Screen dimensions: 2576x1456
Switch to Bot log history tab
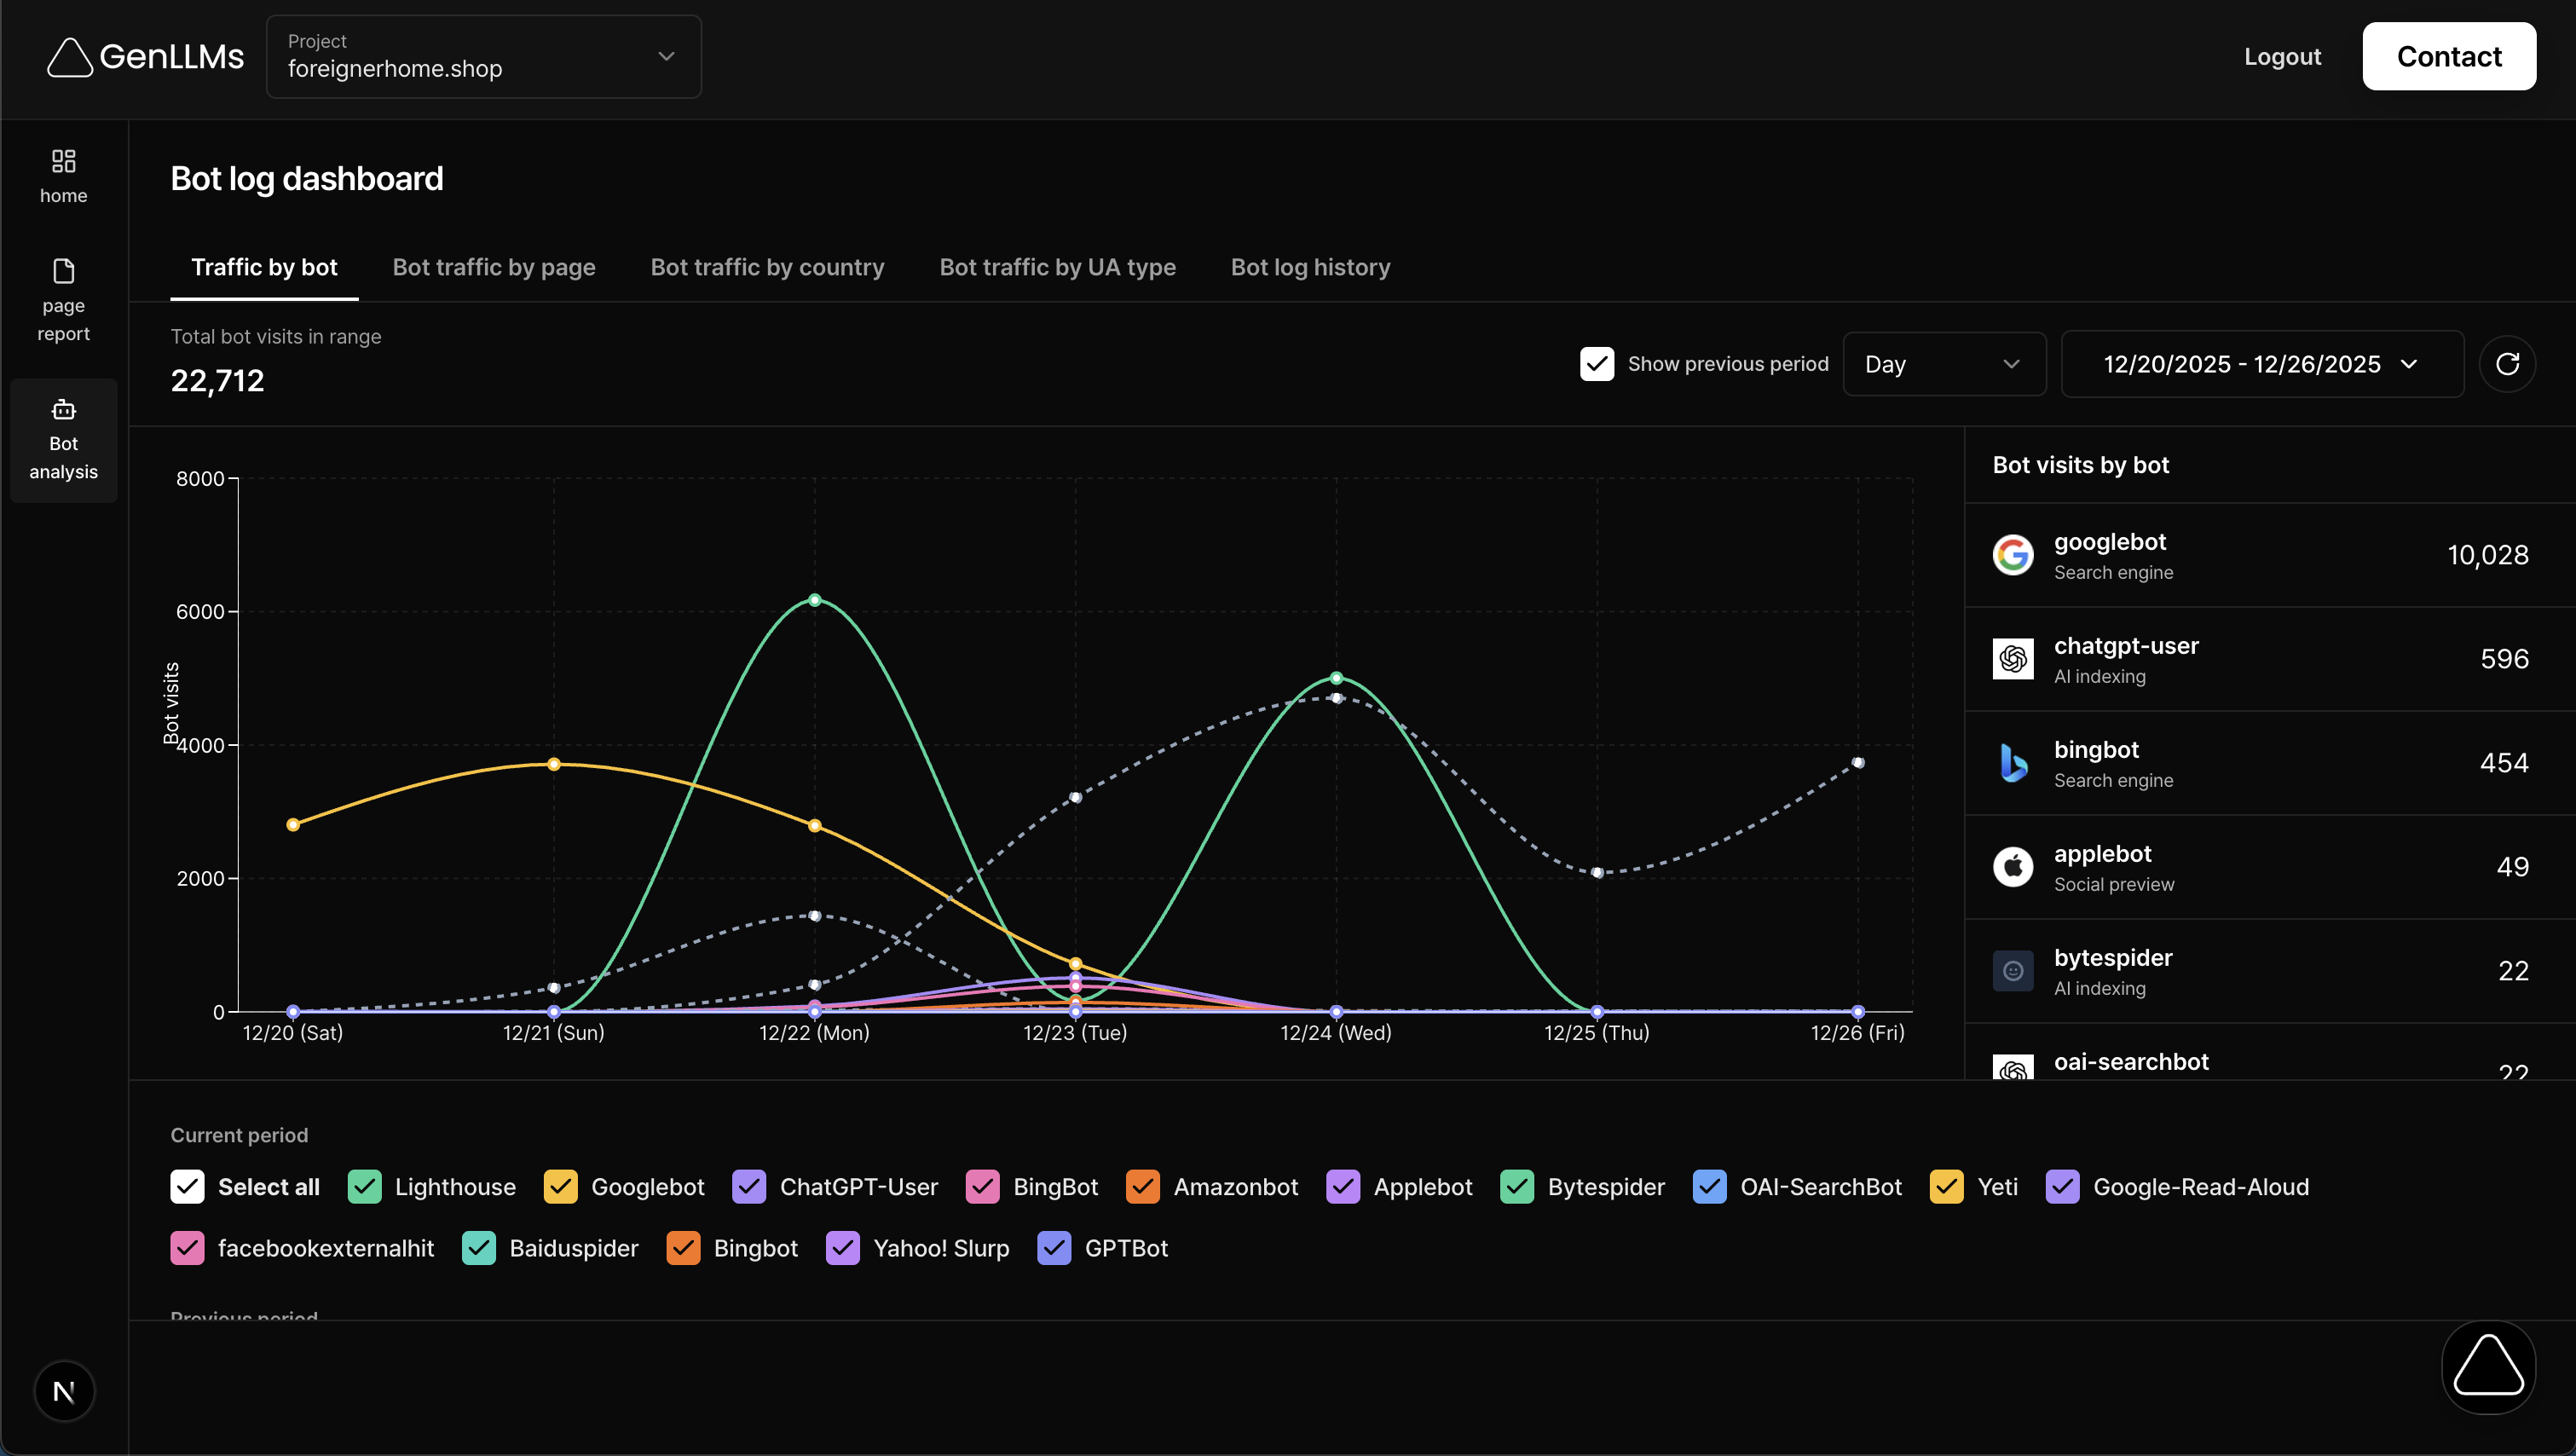[x=1310, y=267]
